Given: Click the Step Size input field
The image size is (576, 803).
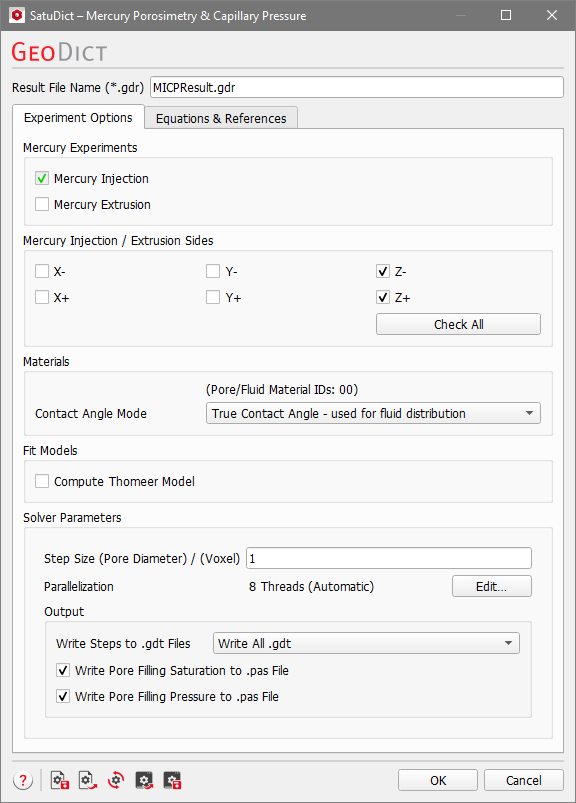Looking at the screenshot, I should click(x=389, y=558).
